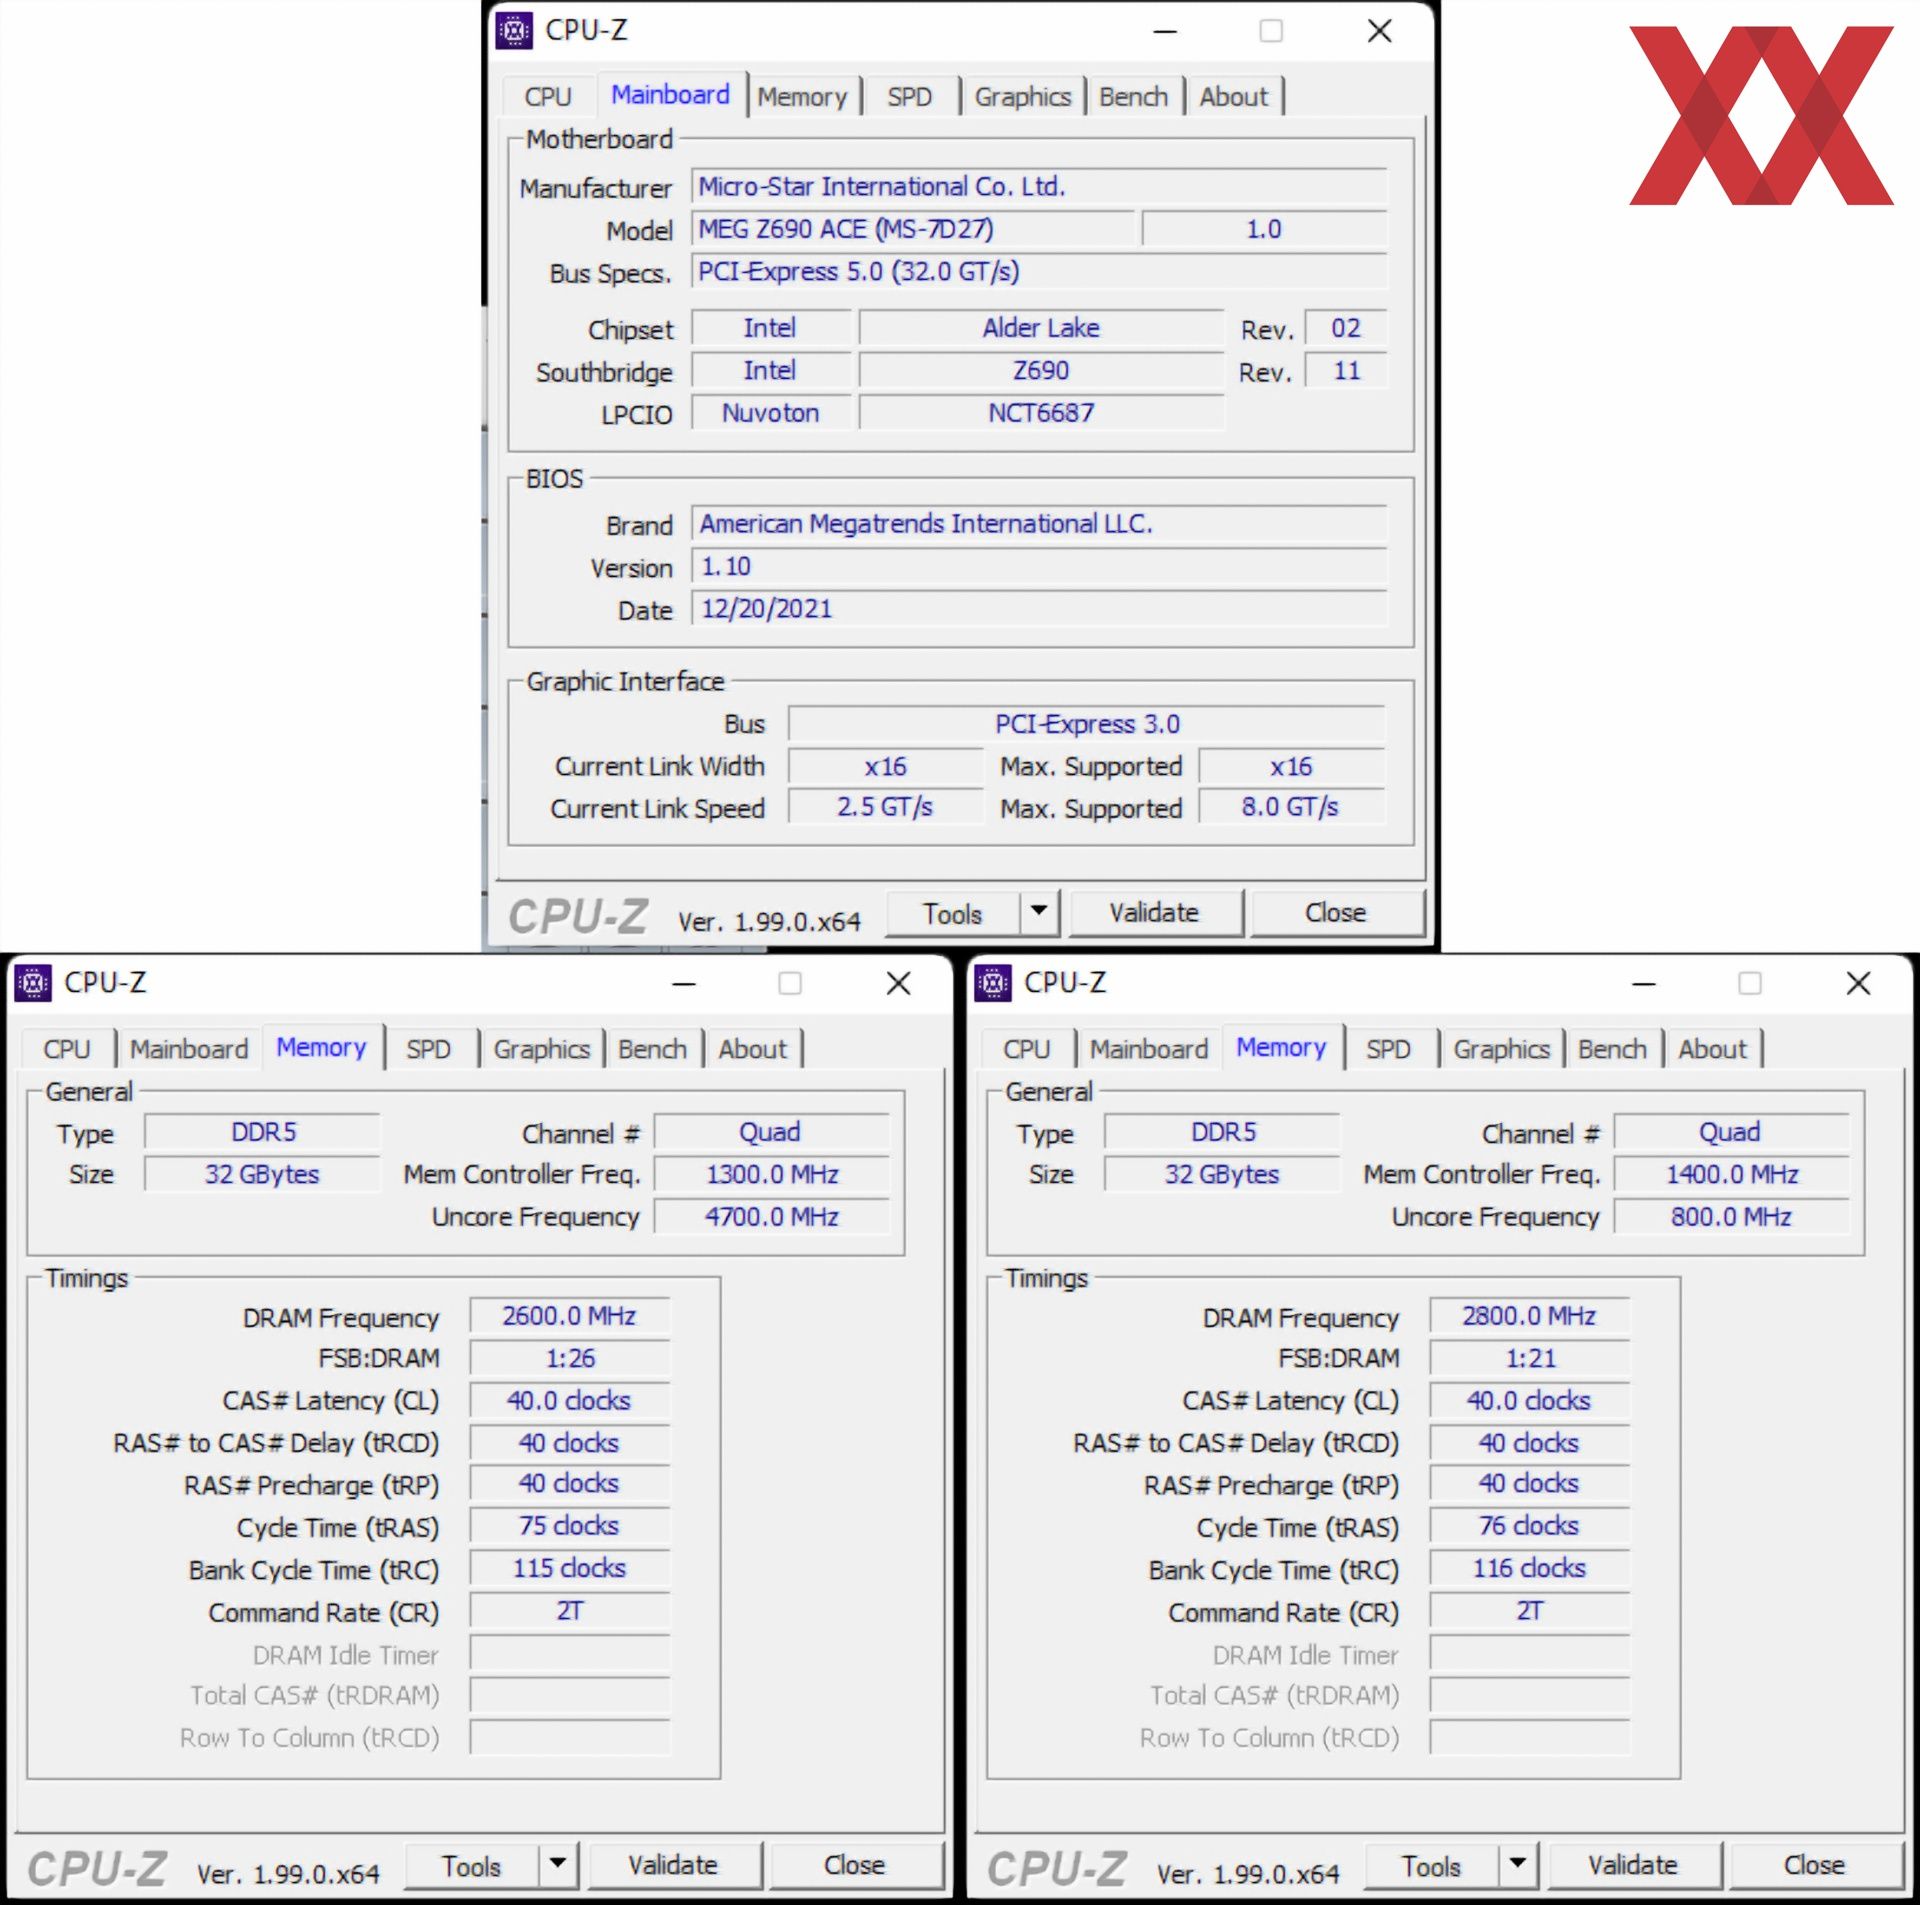Open SPD tab in Mainboard window

[x=910, y=97]
